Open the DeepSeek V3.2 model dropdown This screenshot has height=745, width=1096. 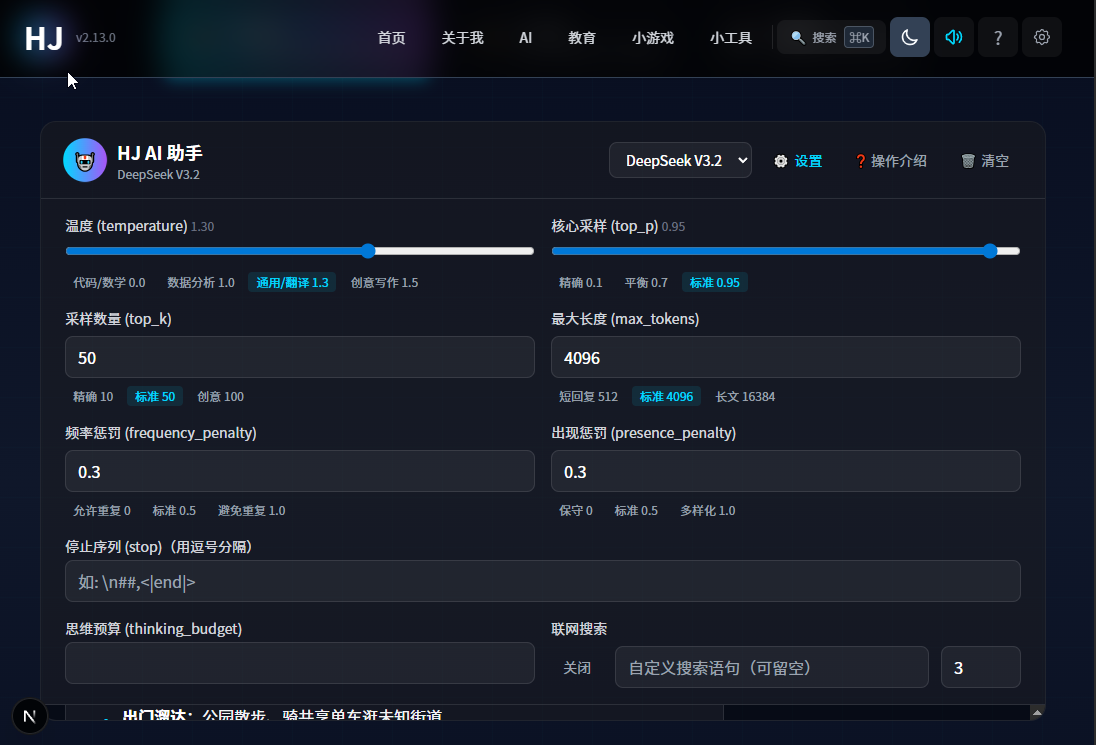(x=680, y=160)
